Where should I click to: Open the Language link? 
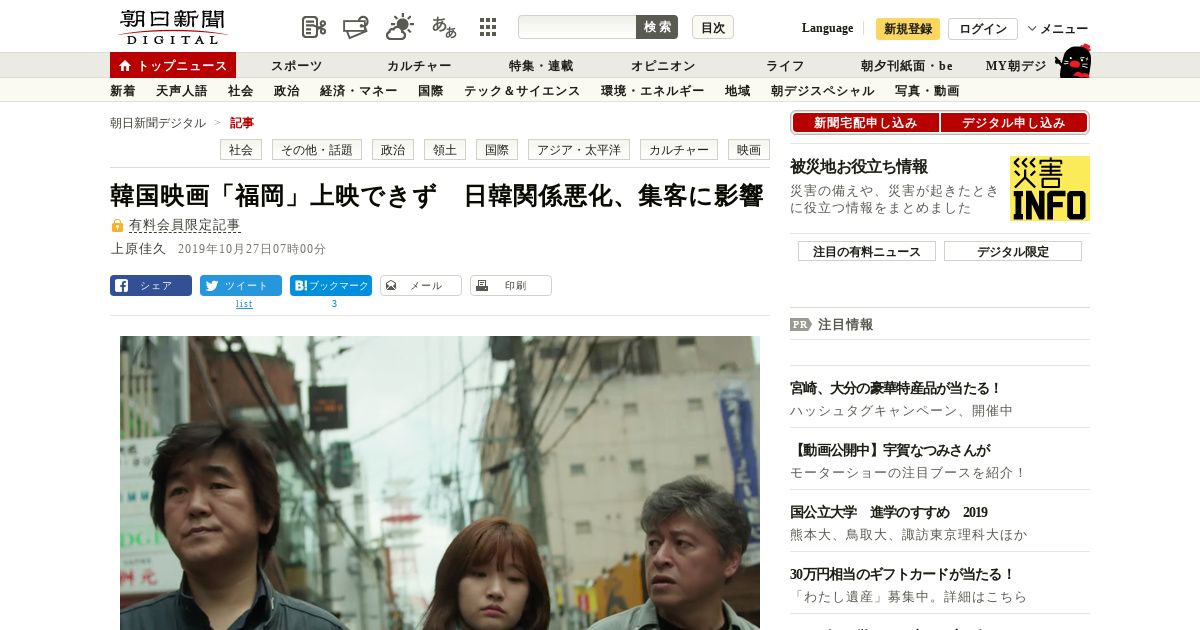(828, 28)
